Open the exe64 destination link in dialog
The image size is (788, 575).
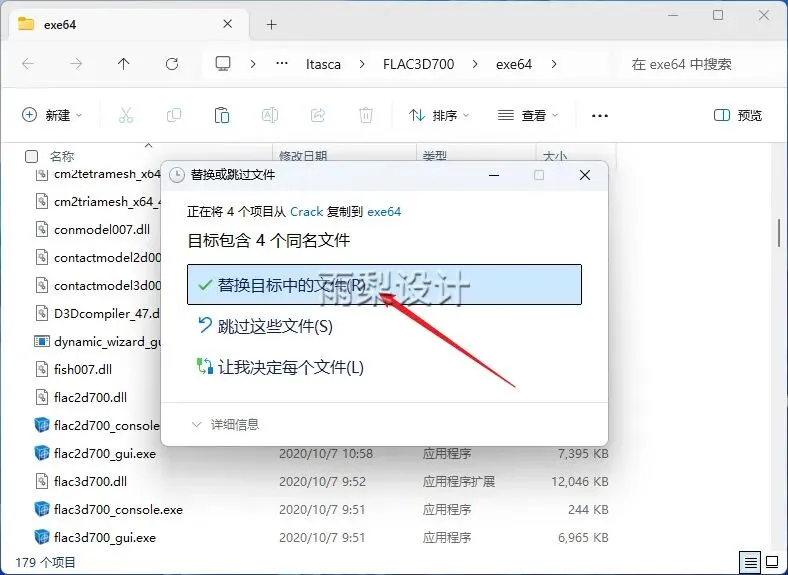click(384, 212)
